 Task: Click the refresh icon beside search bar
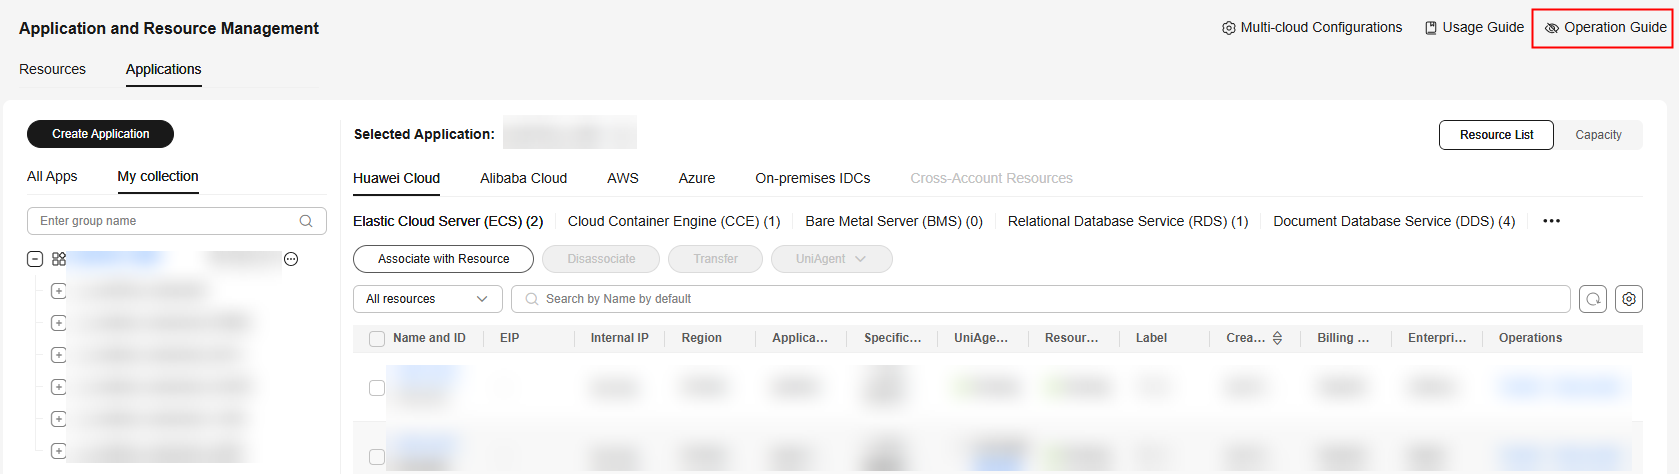[1593, 299]
